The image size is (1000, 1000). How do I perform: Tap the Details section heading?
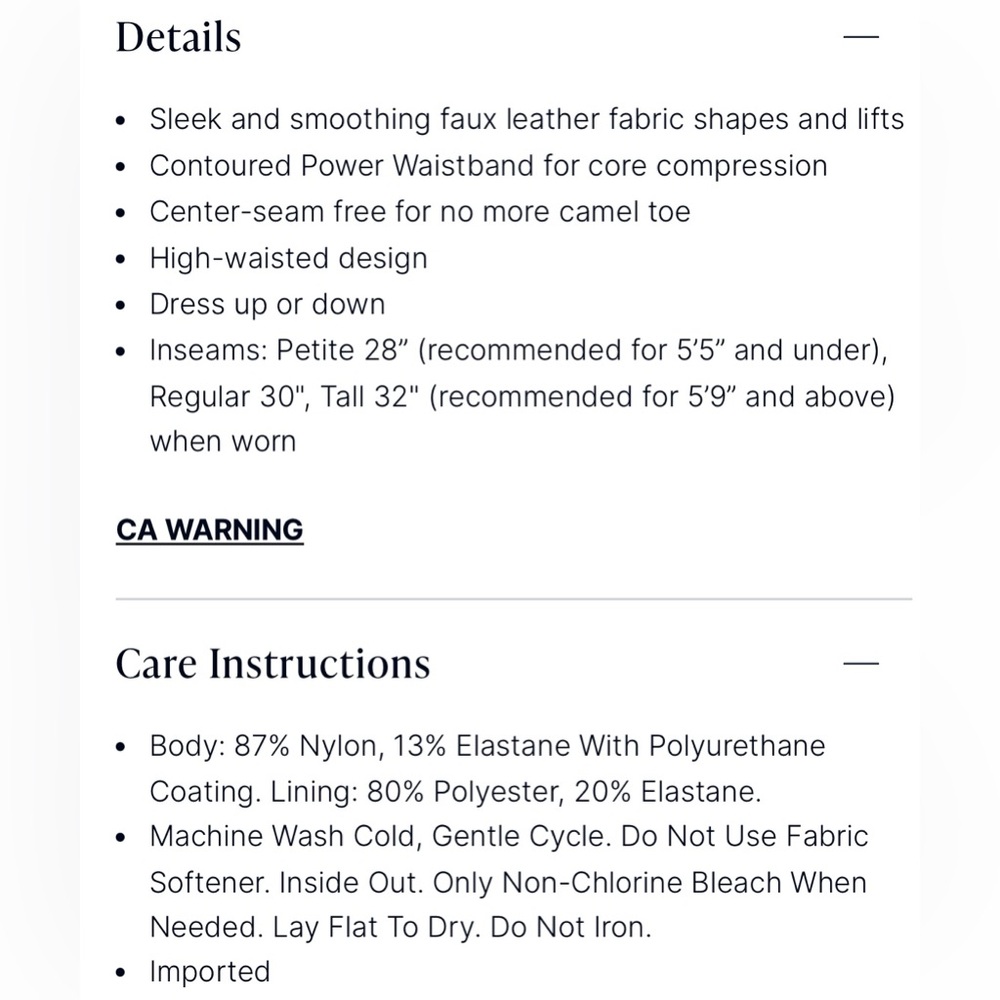click(x=179, y=37)
